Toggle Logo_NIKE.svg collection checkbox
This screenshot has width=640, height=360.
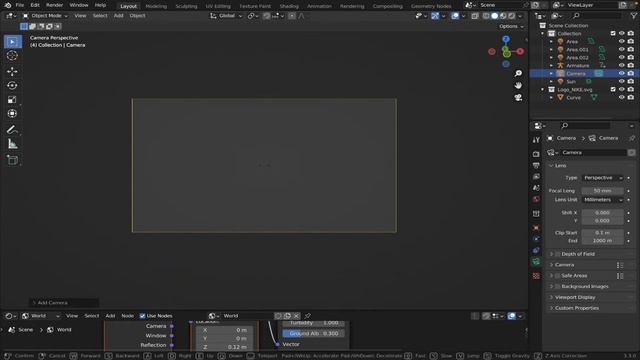613,89
